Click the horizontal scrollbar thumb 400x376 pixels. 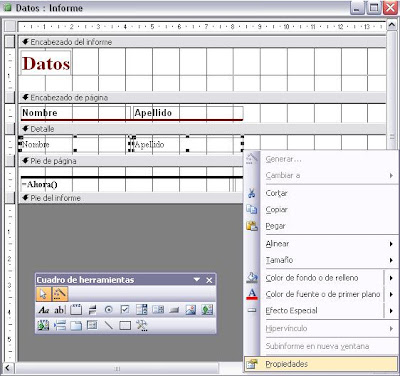[x=117, y=368]
